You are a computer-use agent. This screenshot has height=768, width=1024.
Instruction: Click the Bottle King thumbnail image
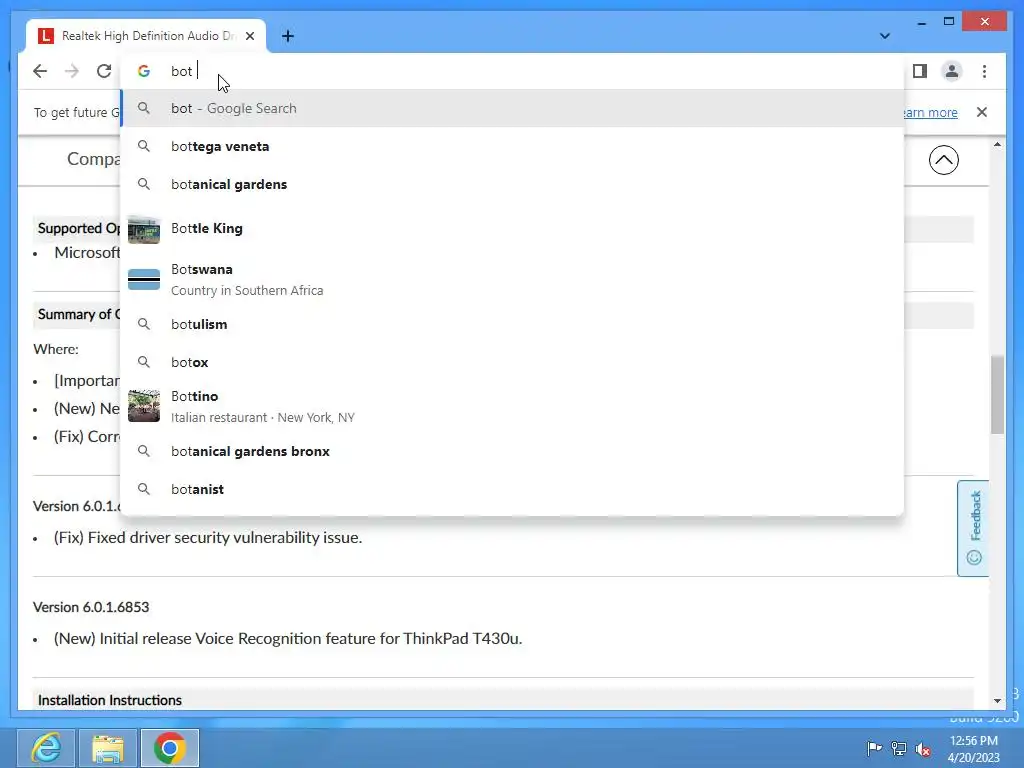(144, 229)
